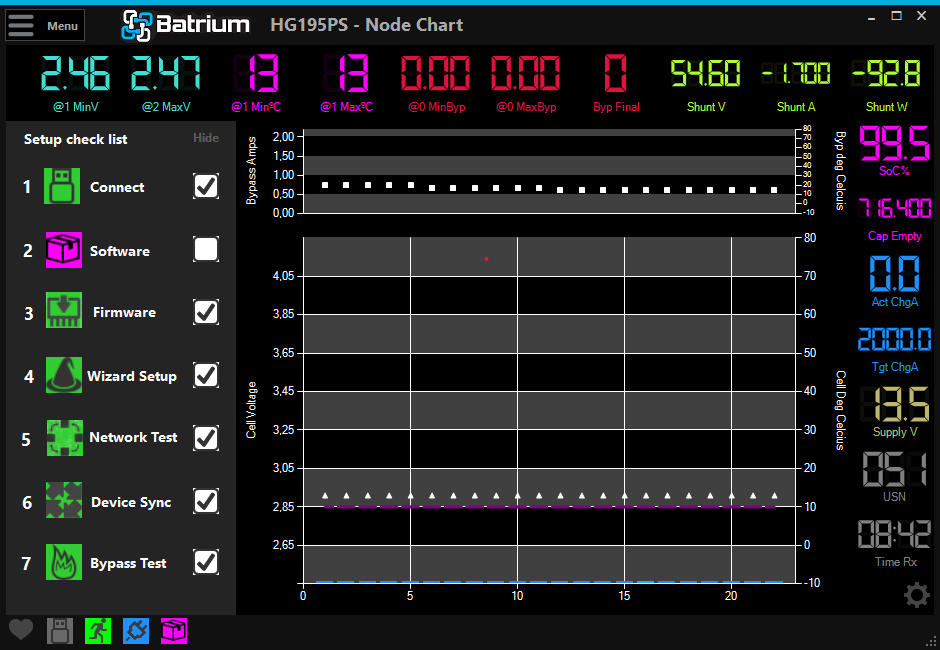Select the blue plug icon in bottom toolbar

[136, 630]
